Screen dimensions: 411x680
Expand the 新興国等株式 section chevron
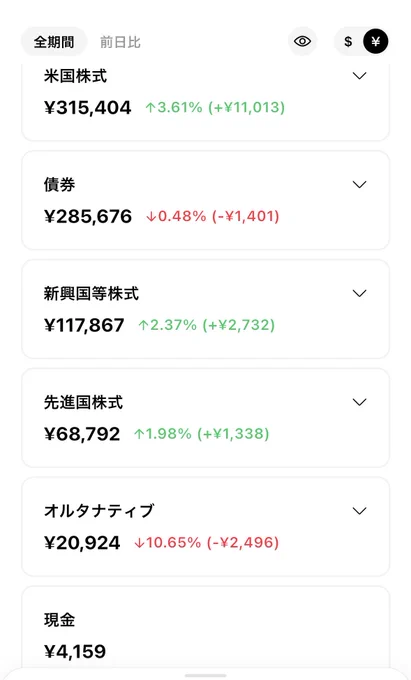point(359,294)
